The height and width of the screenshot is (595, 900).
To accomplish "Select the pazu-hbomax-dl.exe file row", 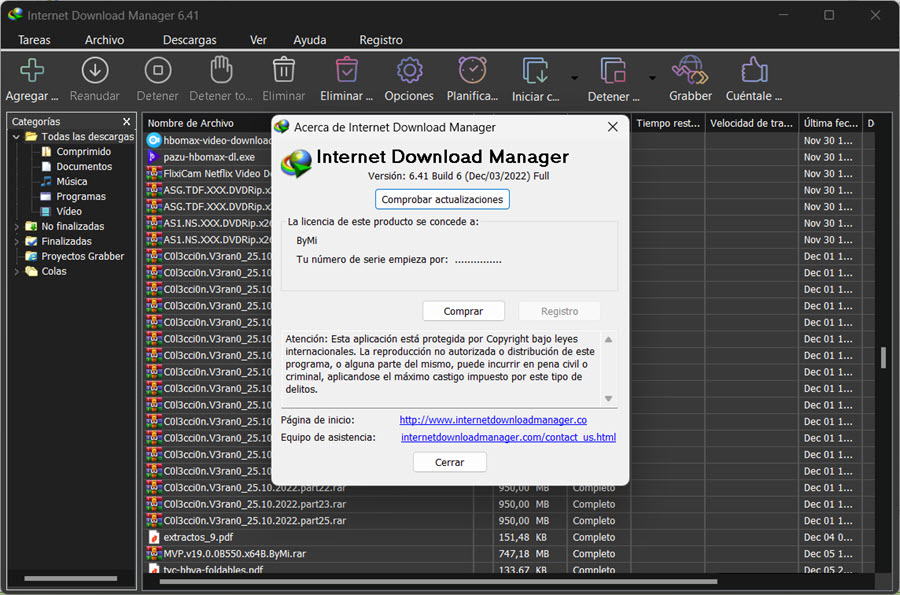I will pos(209,157).
